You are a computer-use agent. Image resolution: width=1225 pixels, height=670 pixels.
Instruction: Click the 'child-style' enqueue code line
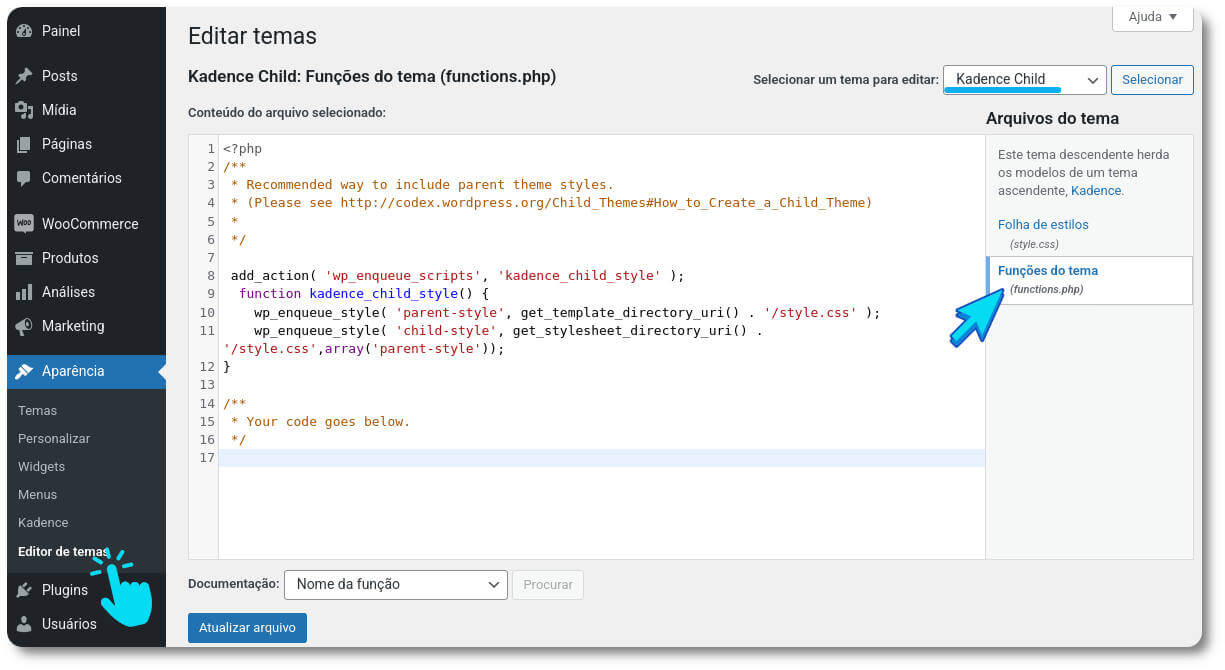(x=508, y=331)
